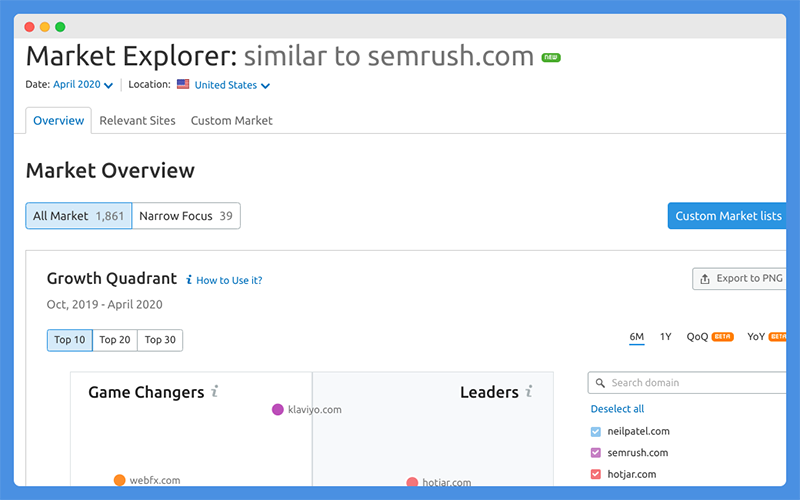Click into the Search domain field
The width and height of the screenshot is (800, 500).
(687, 383)
